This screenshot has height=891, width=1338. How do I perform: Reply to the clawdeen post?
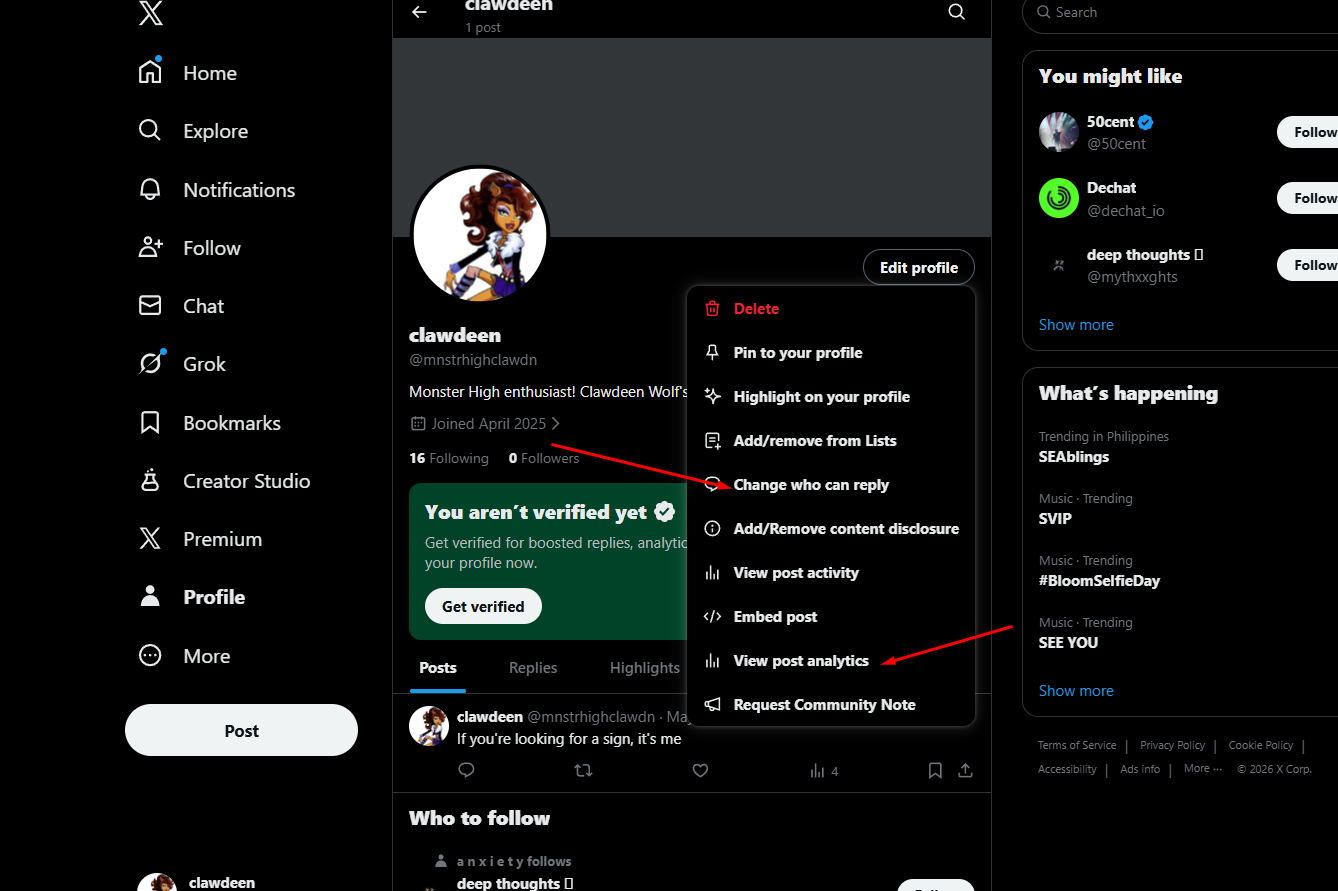466,770
